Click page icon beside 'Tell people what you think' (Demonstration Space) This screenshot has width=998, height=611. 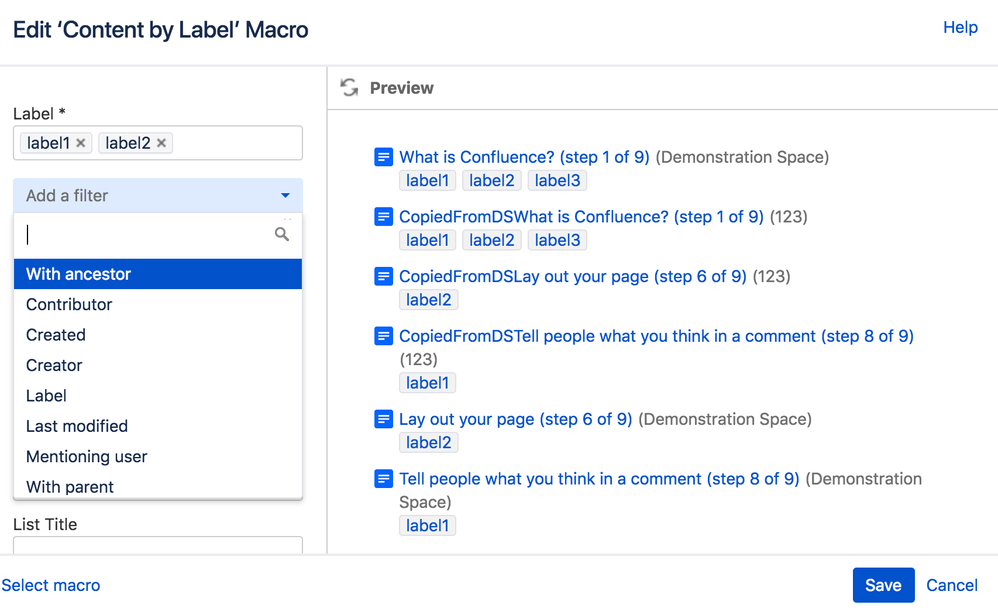(x=383, y=479)
